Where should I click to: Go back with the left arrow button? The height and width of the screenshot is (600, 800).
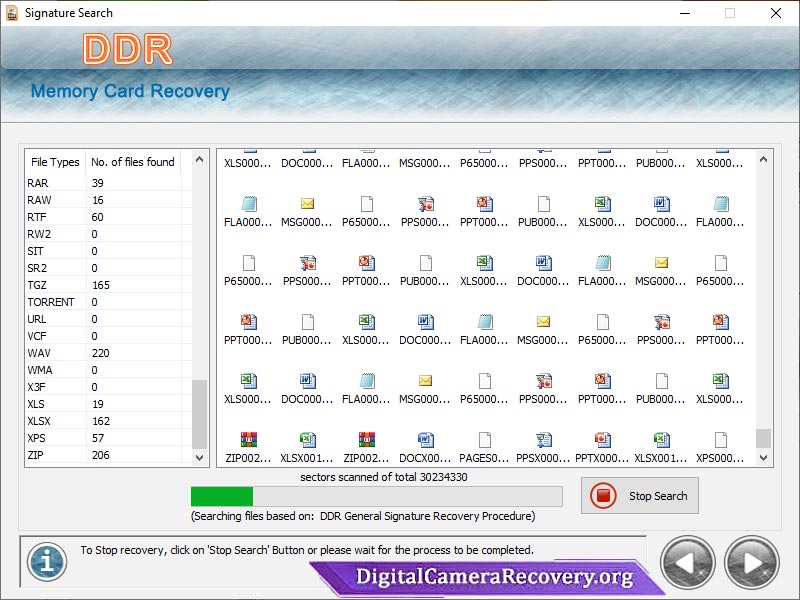point(688,563)
